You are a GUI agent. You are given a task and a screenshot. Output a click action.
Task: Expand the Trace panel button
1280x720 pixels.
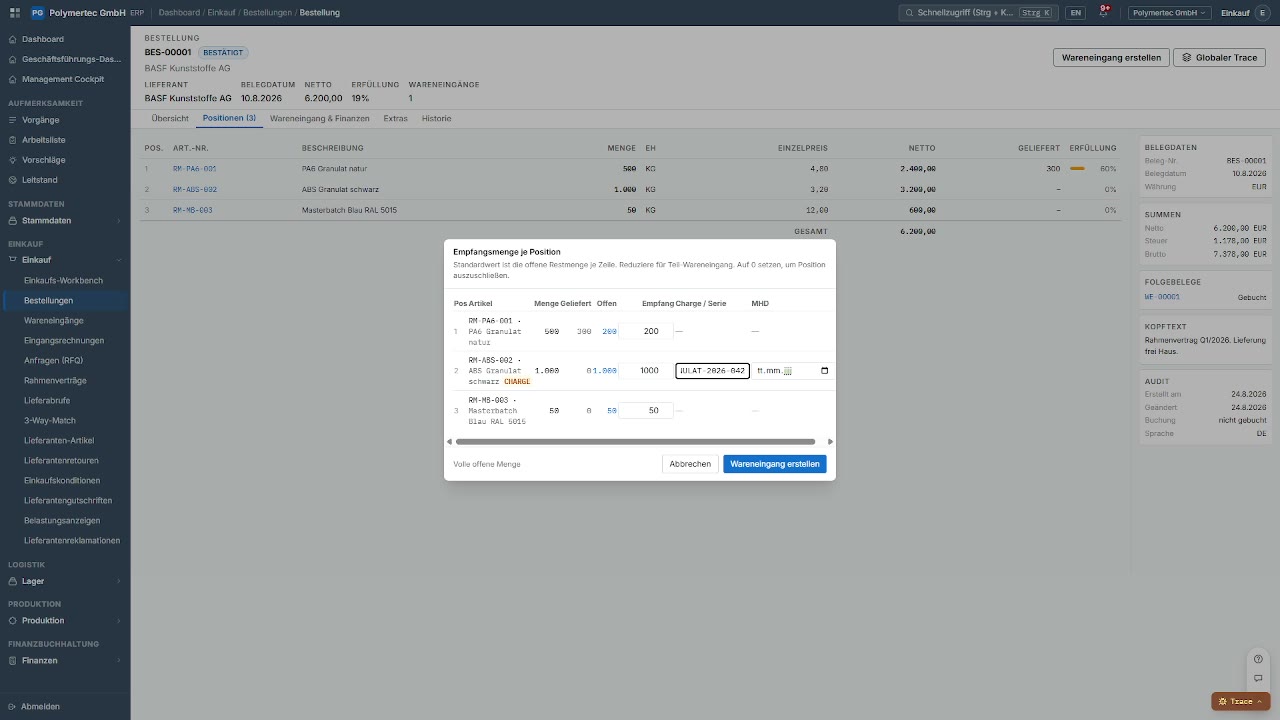(x=1241, y=701)
